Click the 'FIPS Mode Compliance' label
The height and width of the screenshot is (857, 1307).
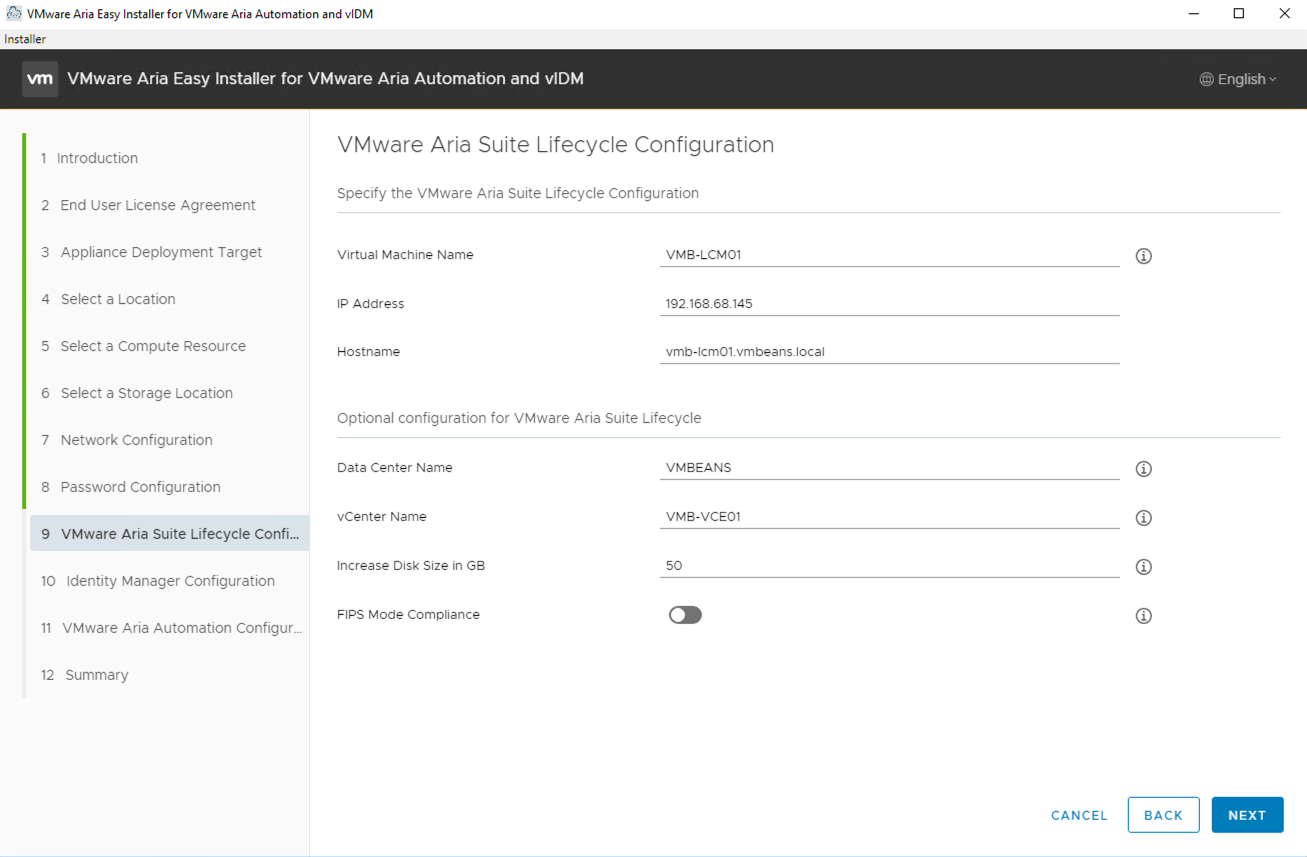(408, 615)
